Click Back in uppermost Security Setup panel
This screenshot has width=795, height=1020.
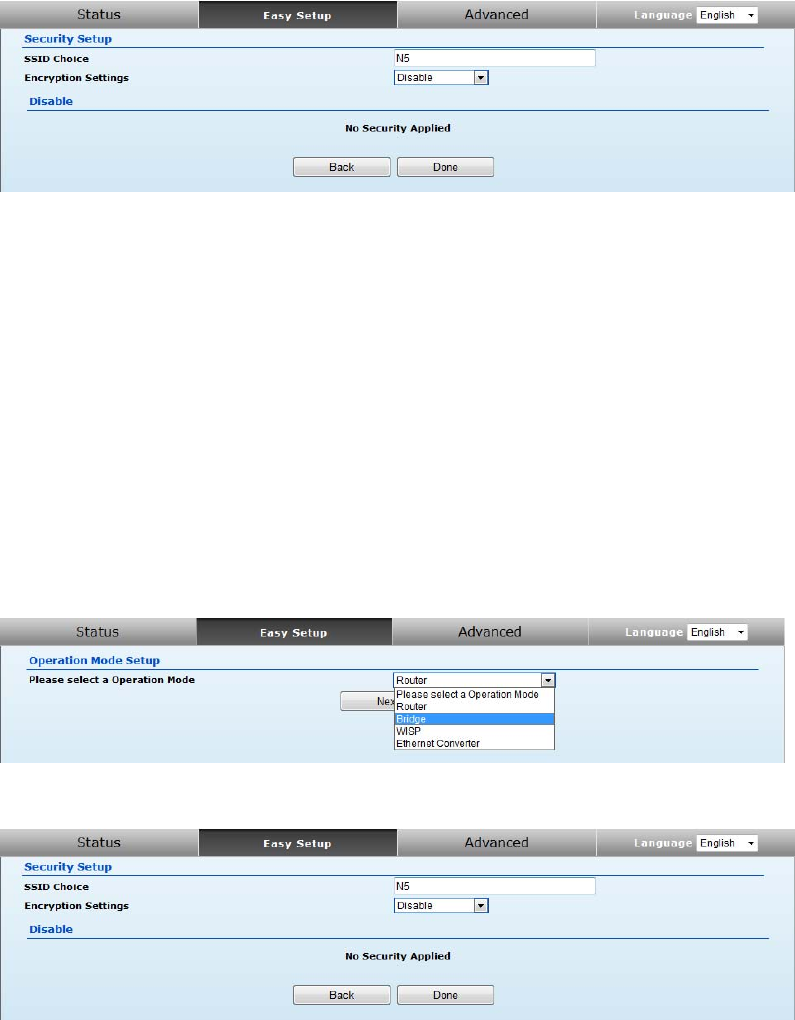342,167
